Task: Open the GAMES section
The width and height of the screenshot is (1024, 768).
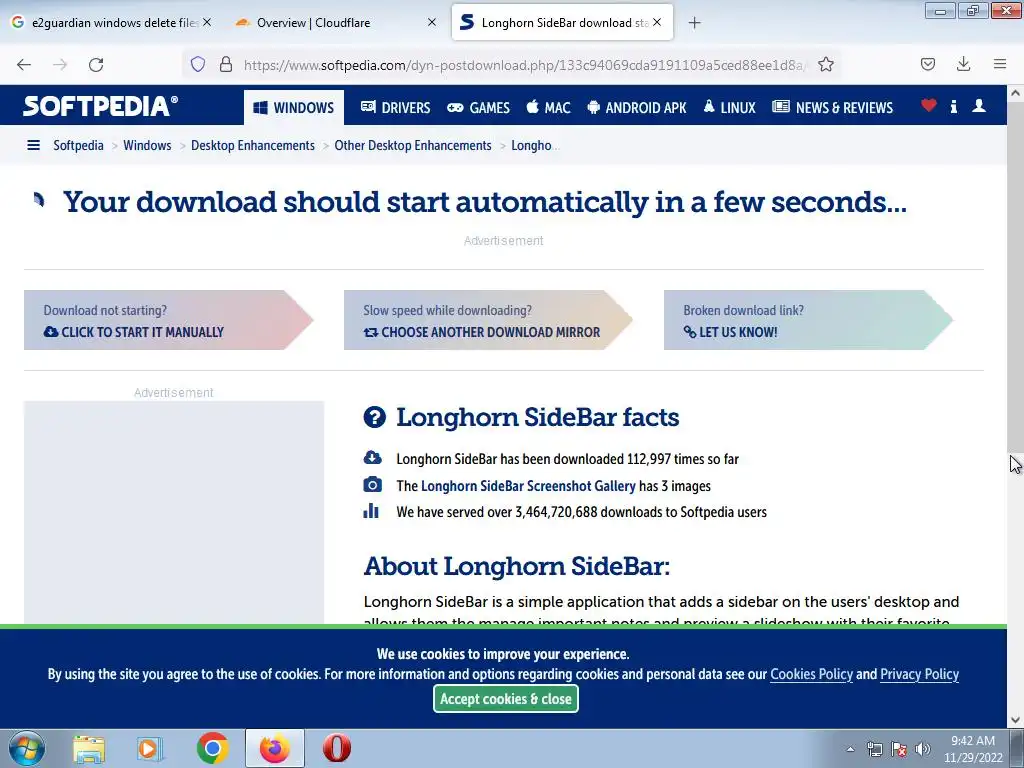Action: (x=478, y=108)
